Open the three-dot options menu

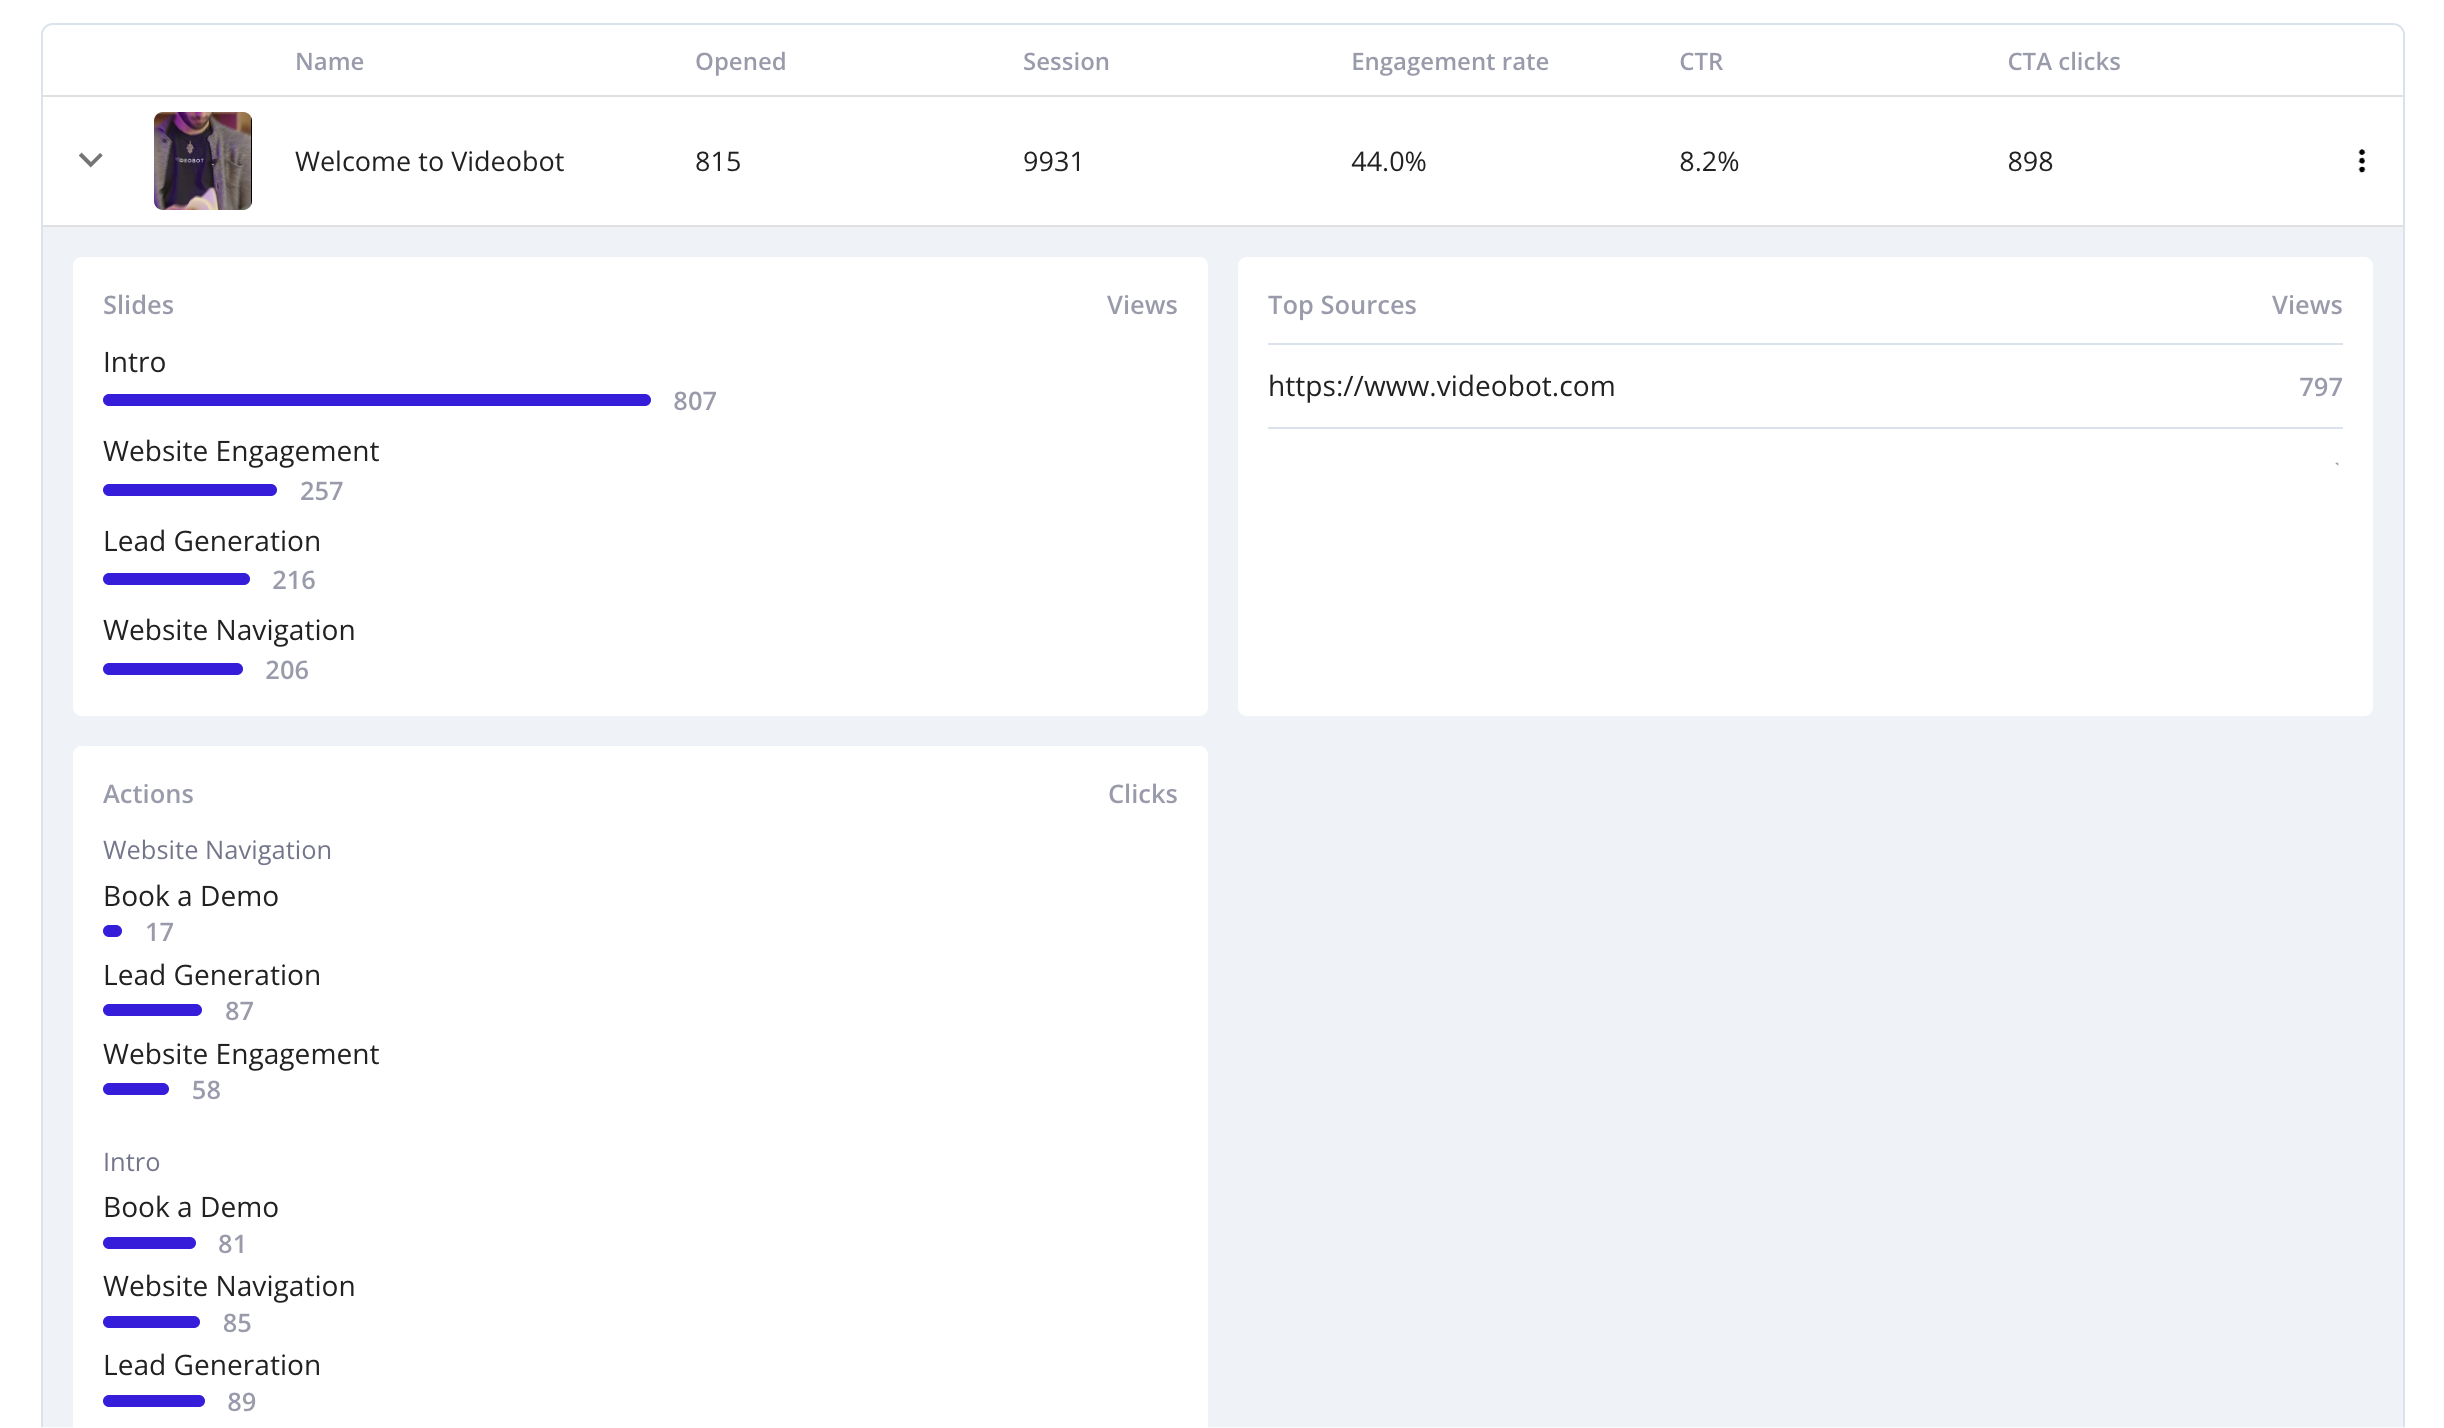click(x=2363, y=160)
